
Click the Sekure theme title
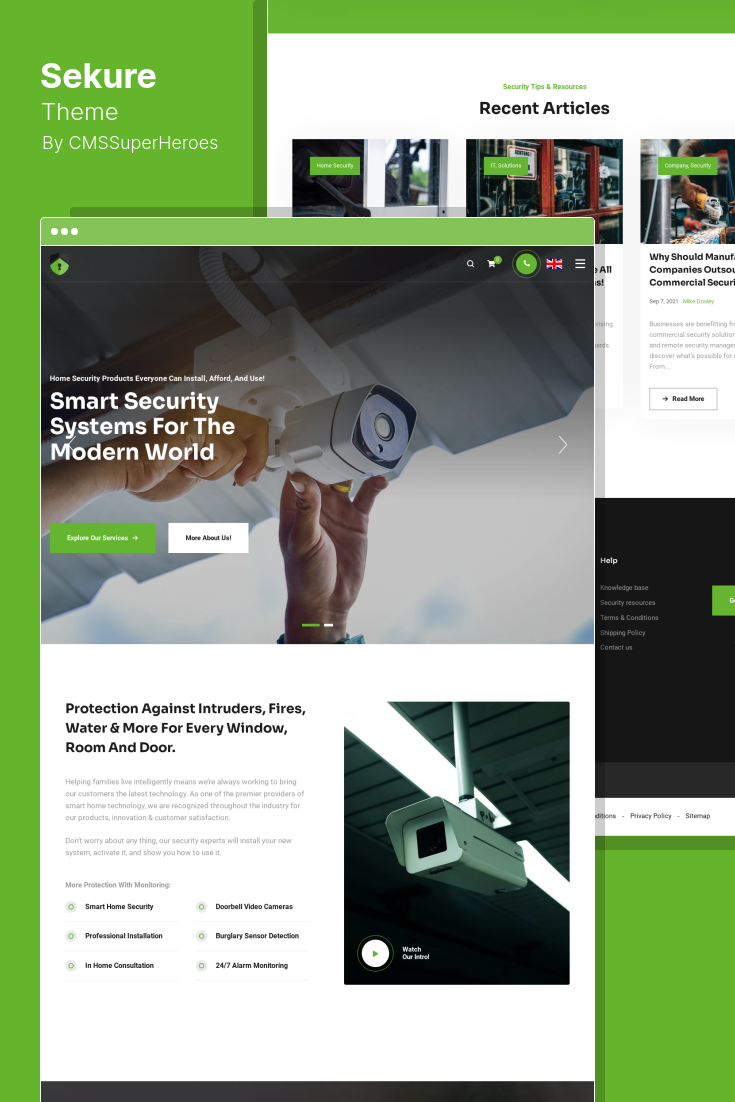click(98, 76)
